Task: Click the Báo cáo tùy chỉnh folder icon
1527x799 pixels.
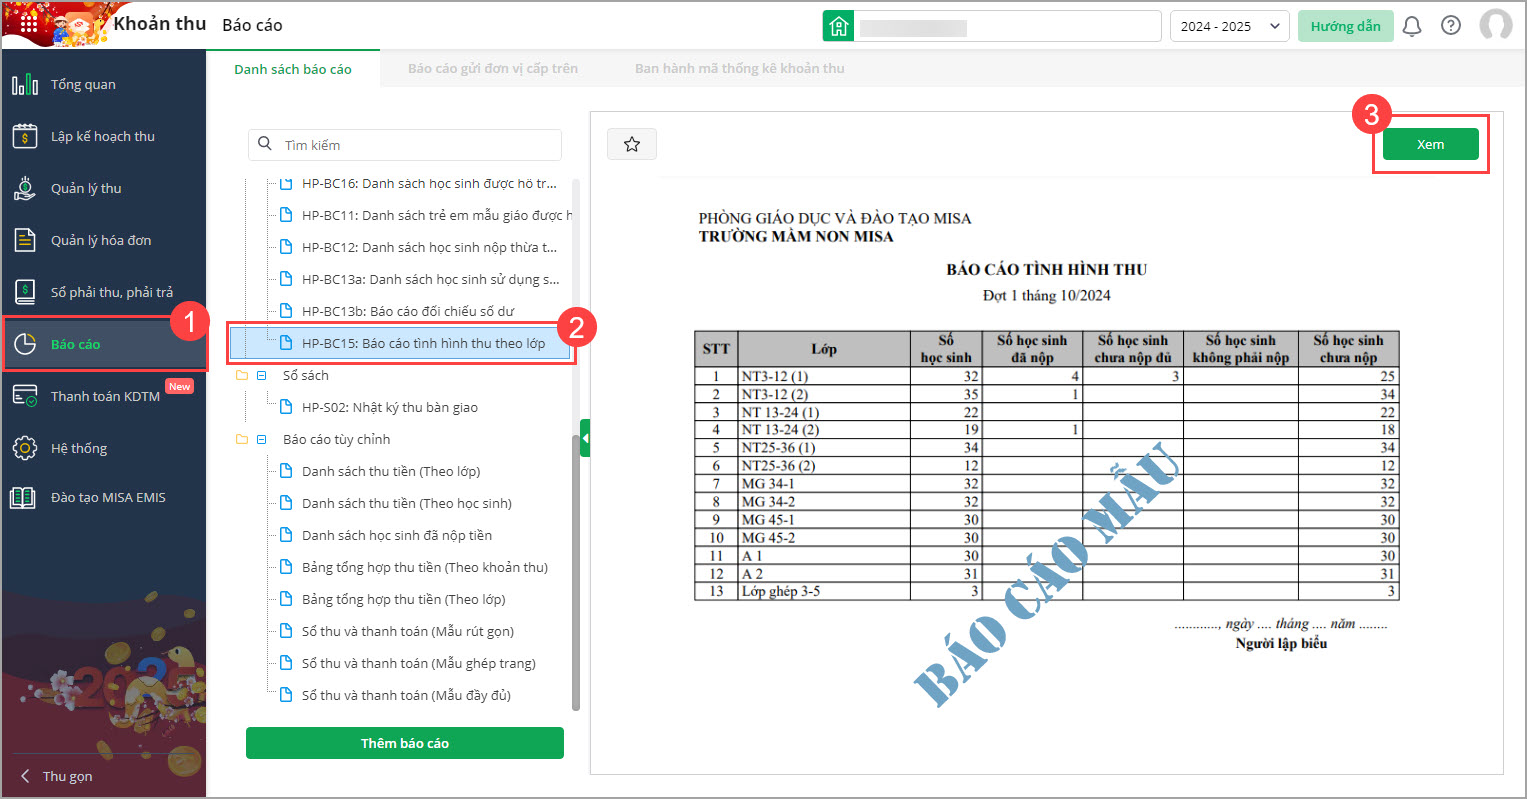Action: point(241,439)
